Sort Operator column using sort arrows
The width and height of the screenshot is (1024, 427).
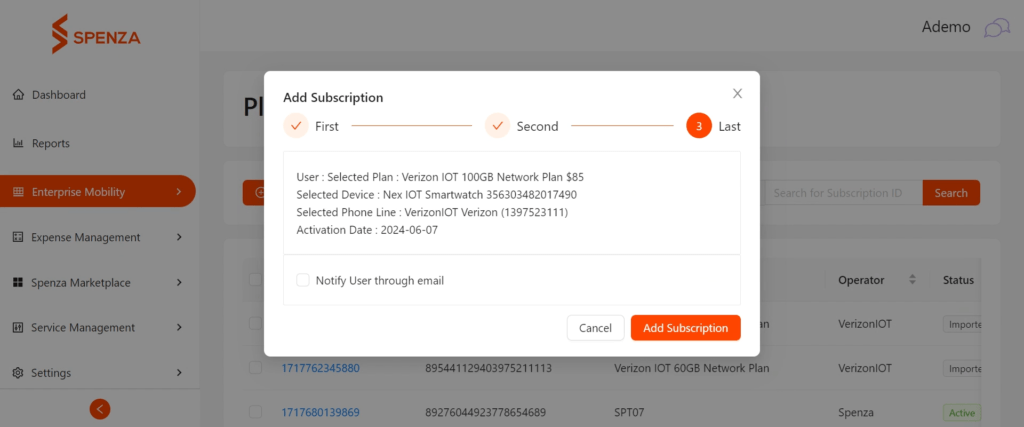tap(912, 279)
